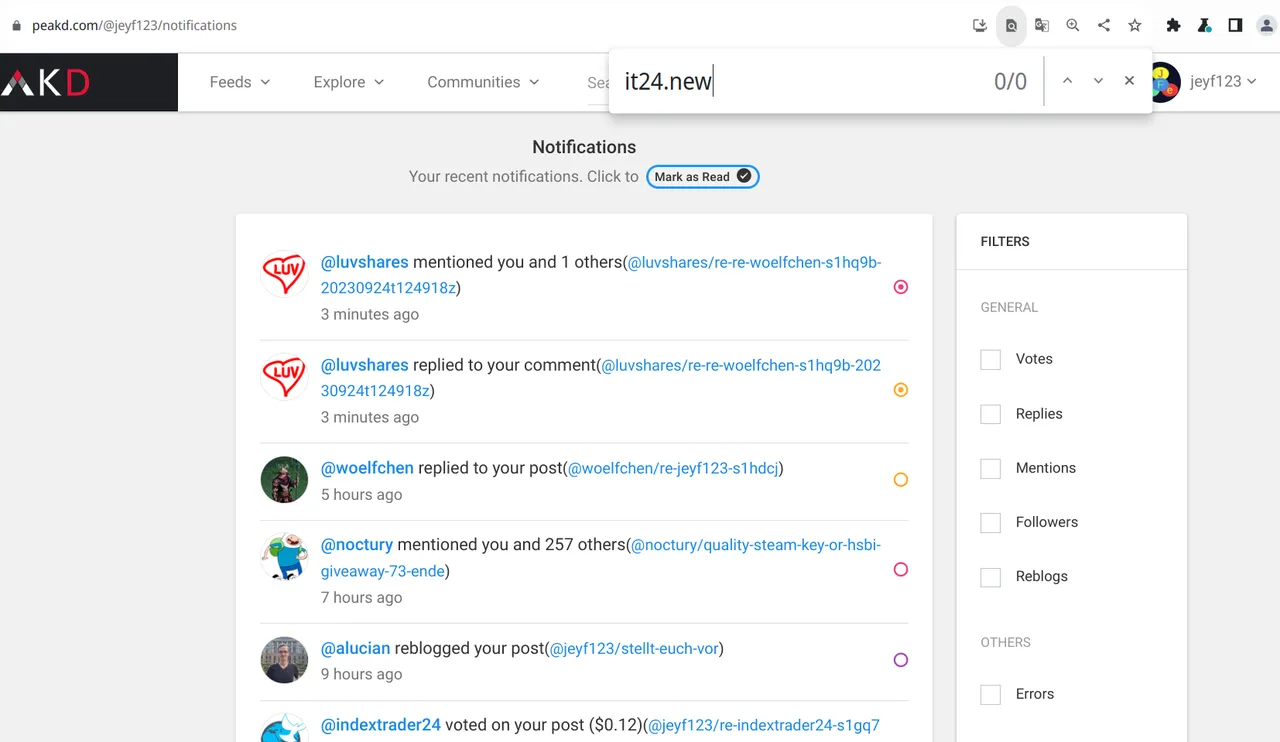1280x742 pixels.
Task: Enable the Followers filter checkbox
Action: 991,522
